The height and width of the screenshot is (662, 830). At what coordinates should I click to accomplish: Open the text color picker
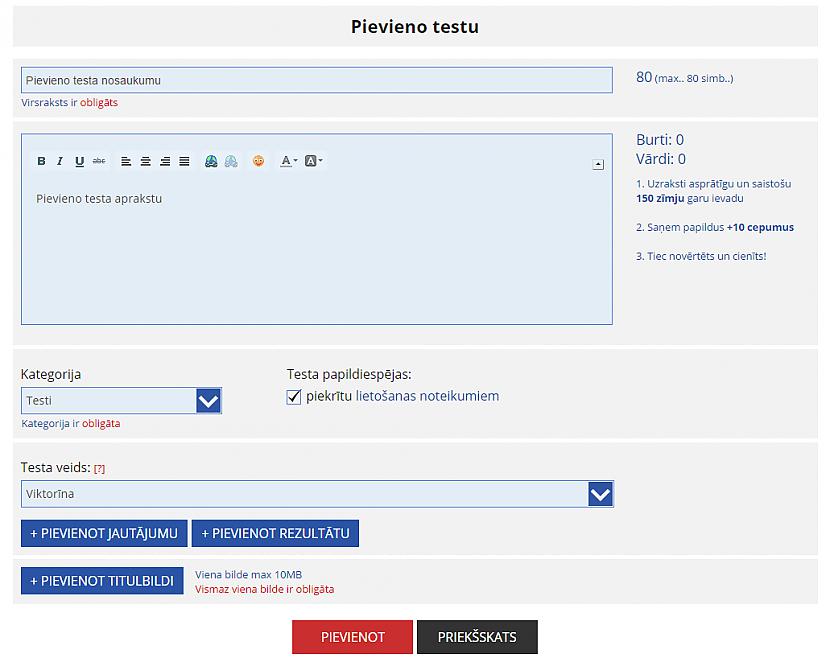click(x=288, y=161)
